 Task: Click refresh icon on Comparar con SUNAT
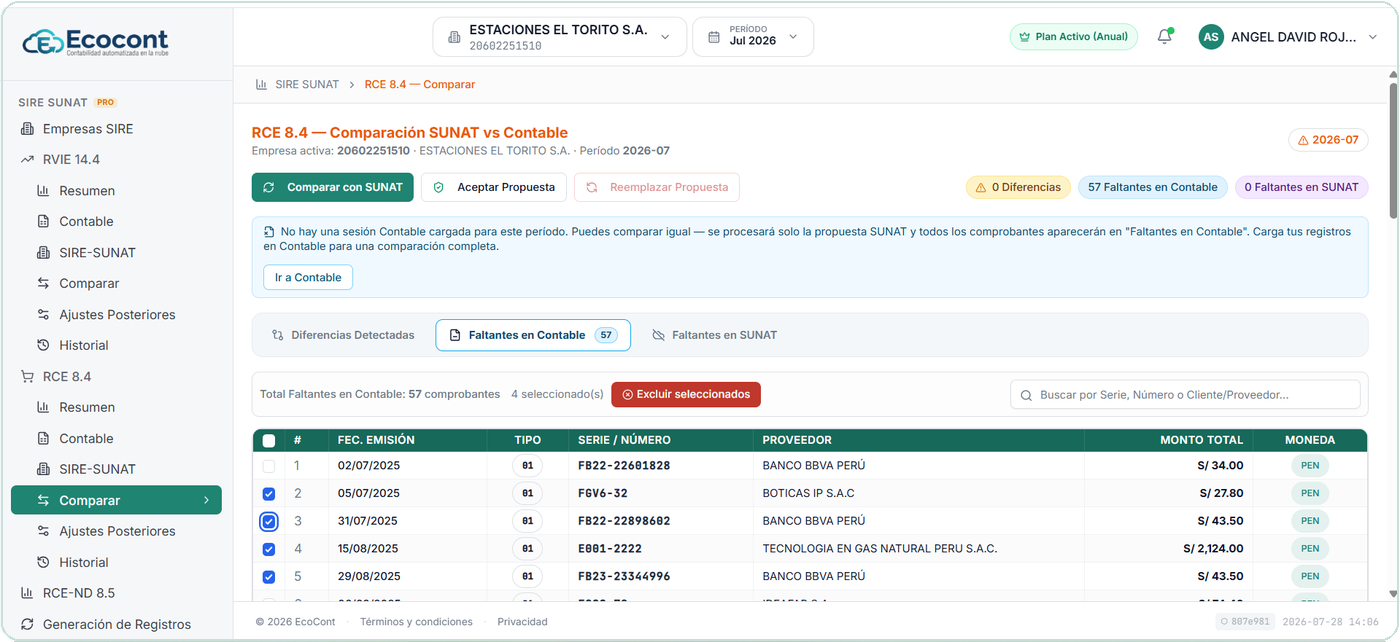[269, 187]
